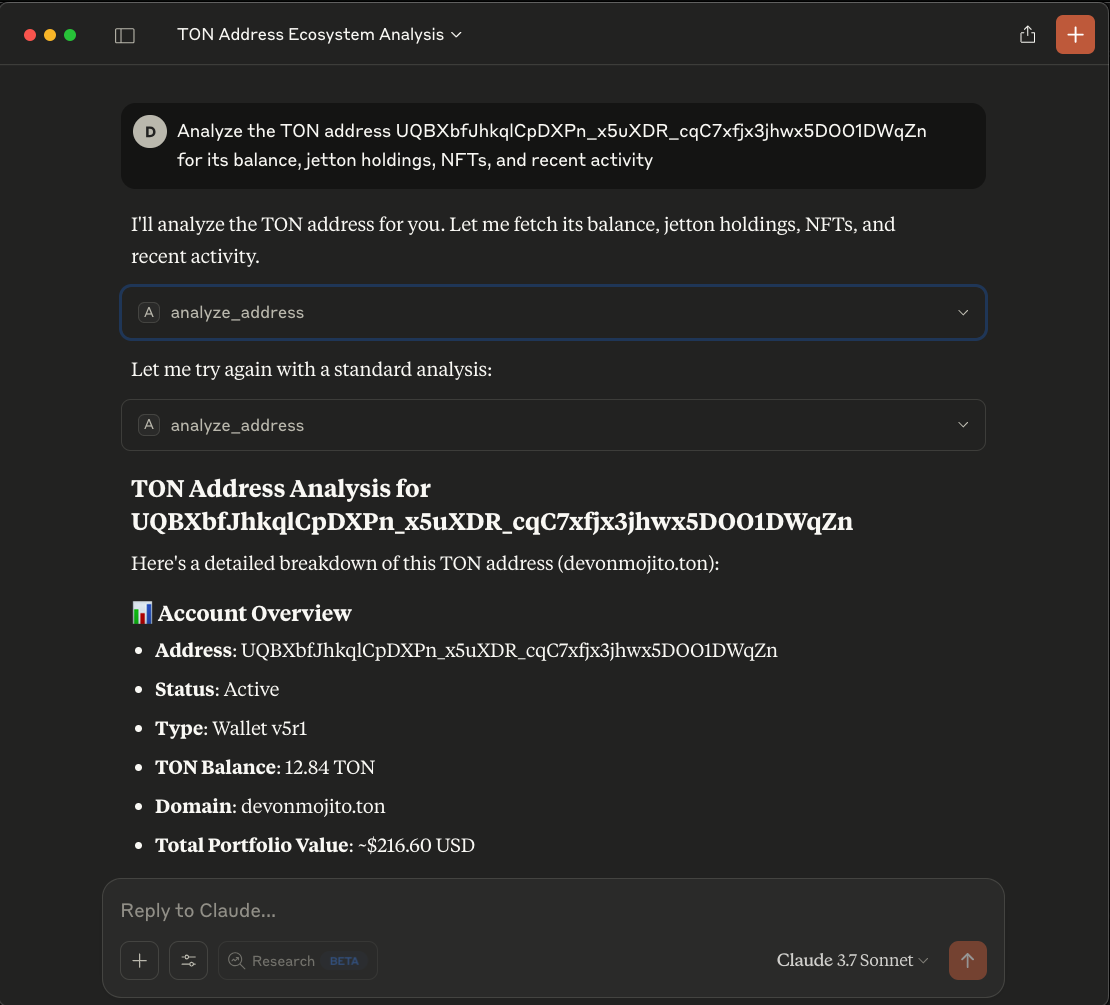The height and width of the screenshot is (1005, 1110).
Task: Click the user avatar D
Action: [150, 132]
